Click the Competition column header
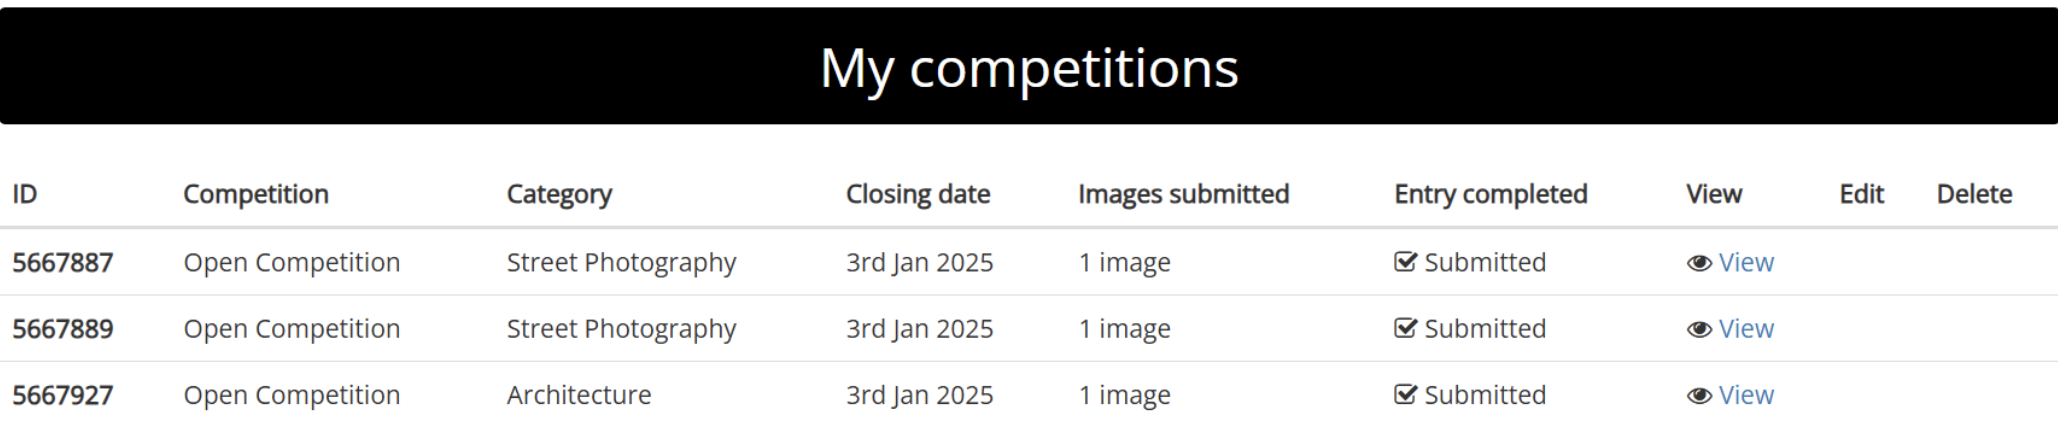The width and height of the screenshot is (2058, 436). [256, 194]
